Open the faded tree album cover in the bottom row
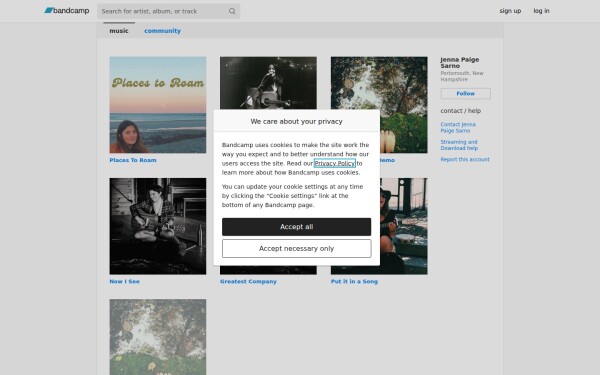This screenshot has height=375, width=600. click(x=158, y=337)
